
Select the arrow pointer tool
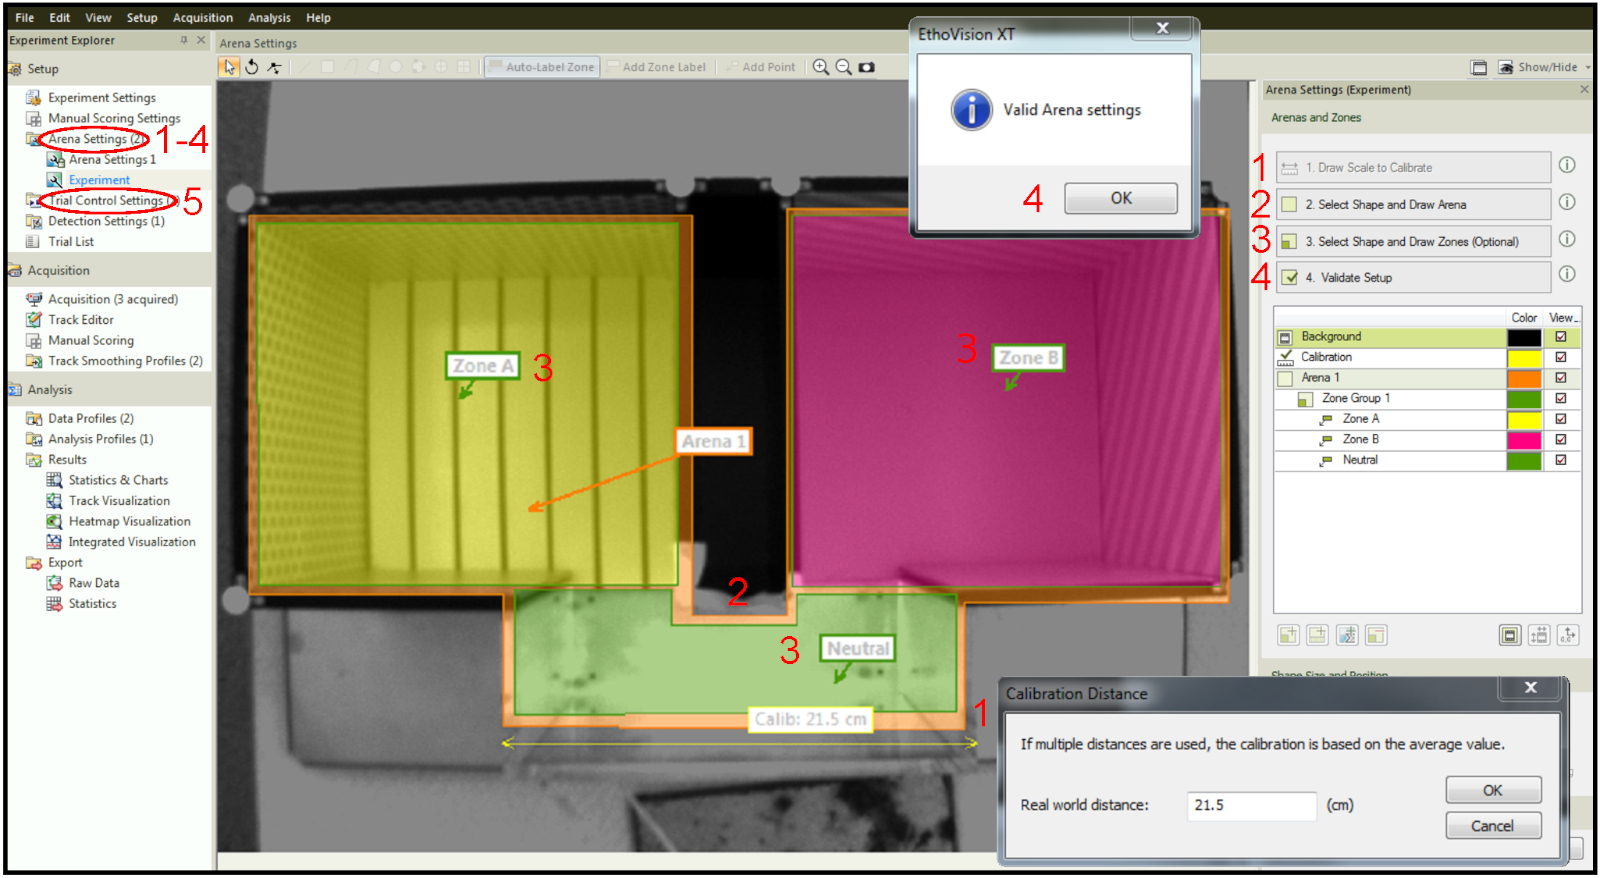click(x=229, y=67)
